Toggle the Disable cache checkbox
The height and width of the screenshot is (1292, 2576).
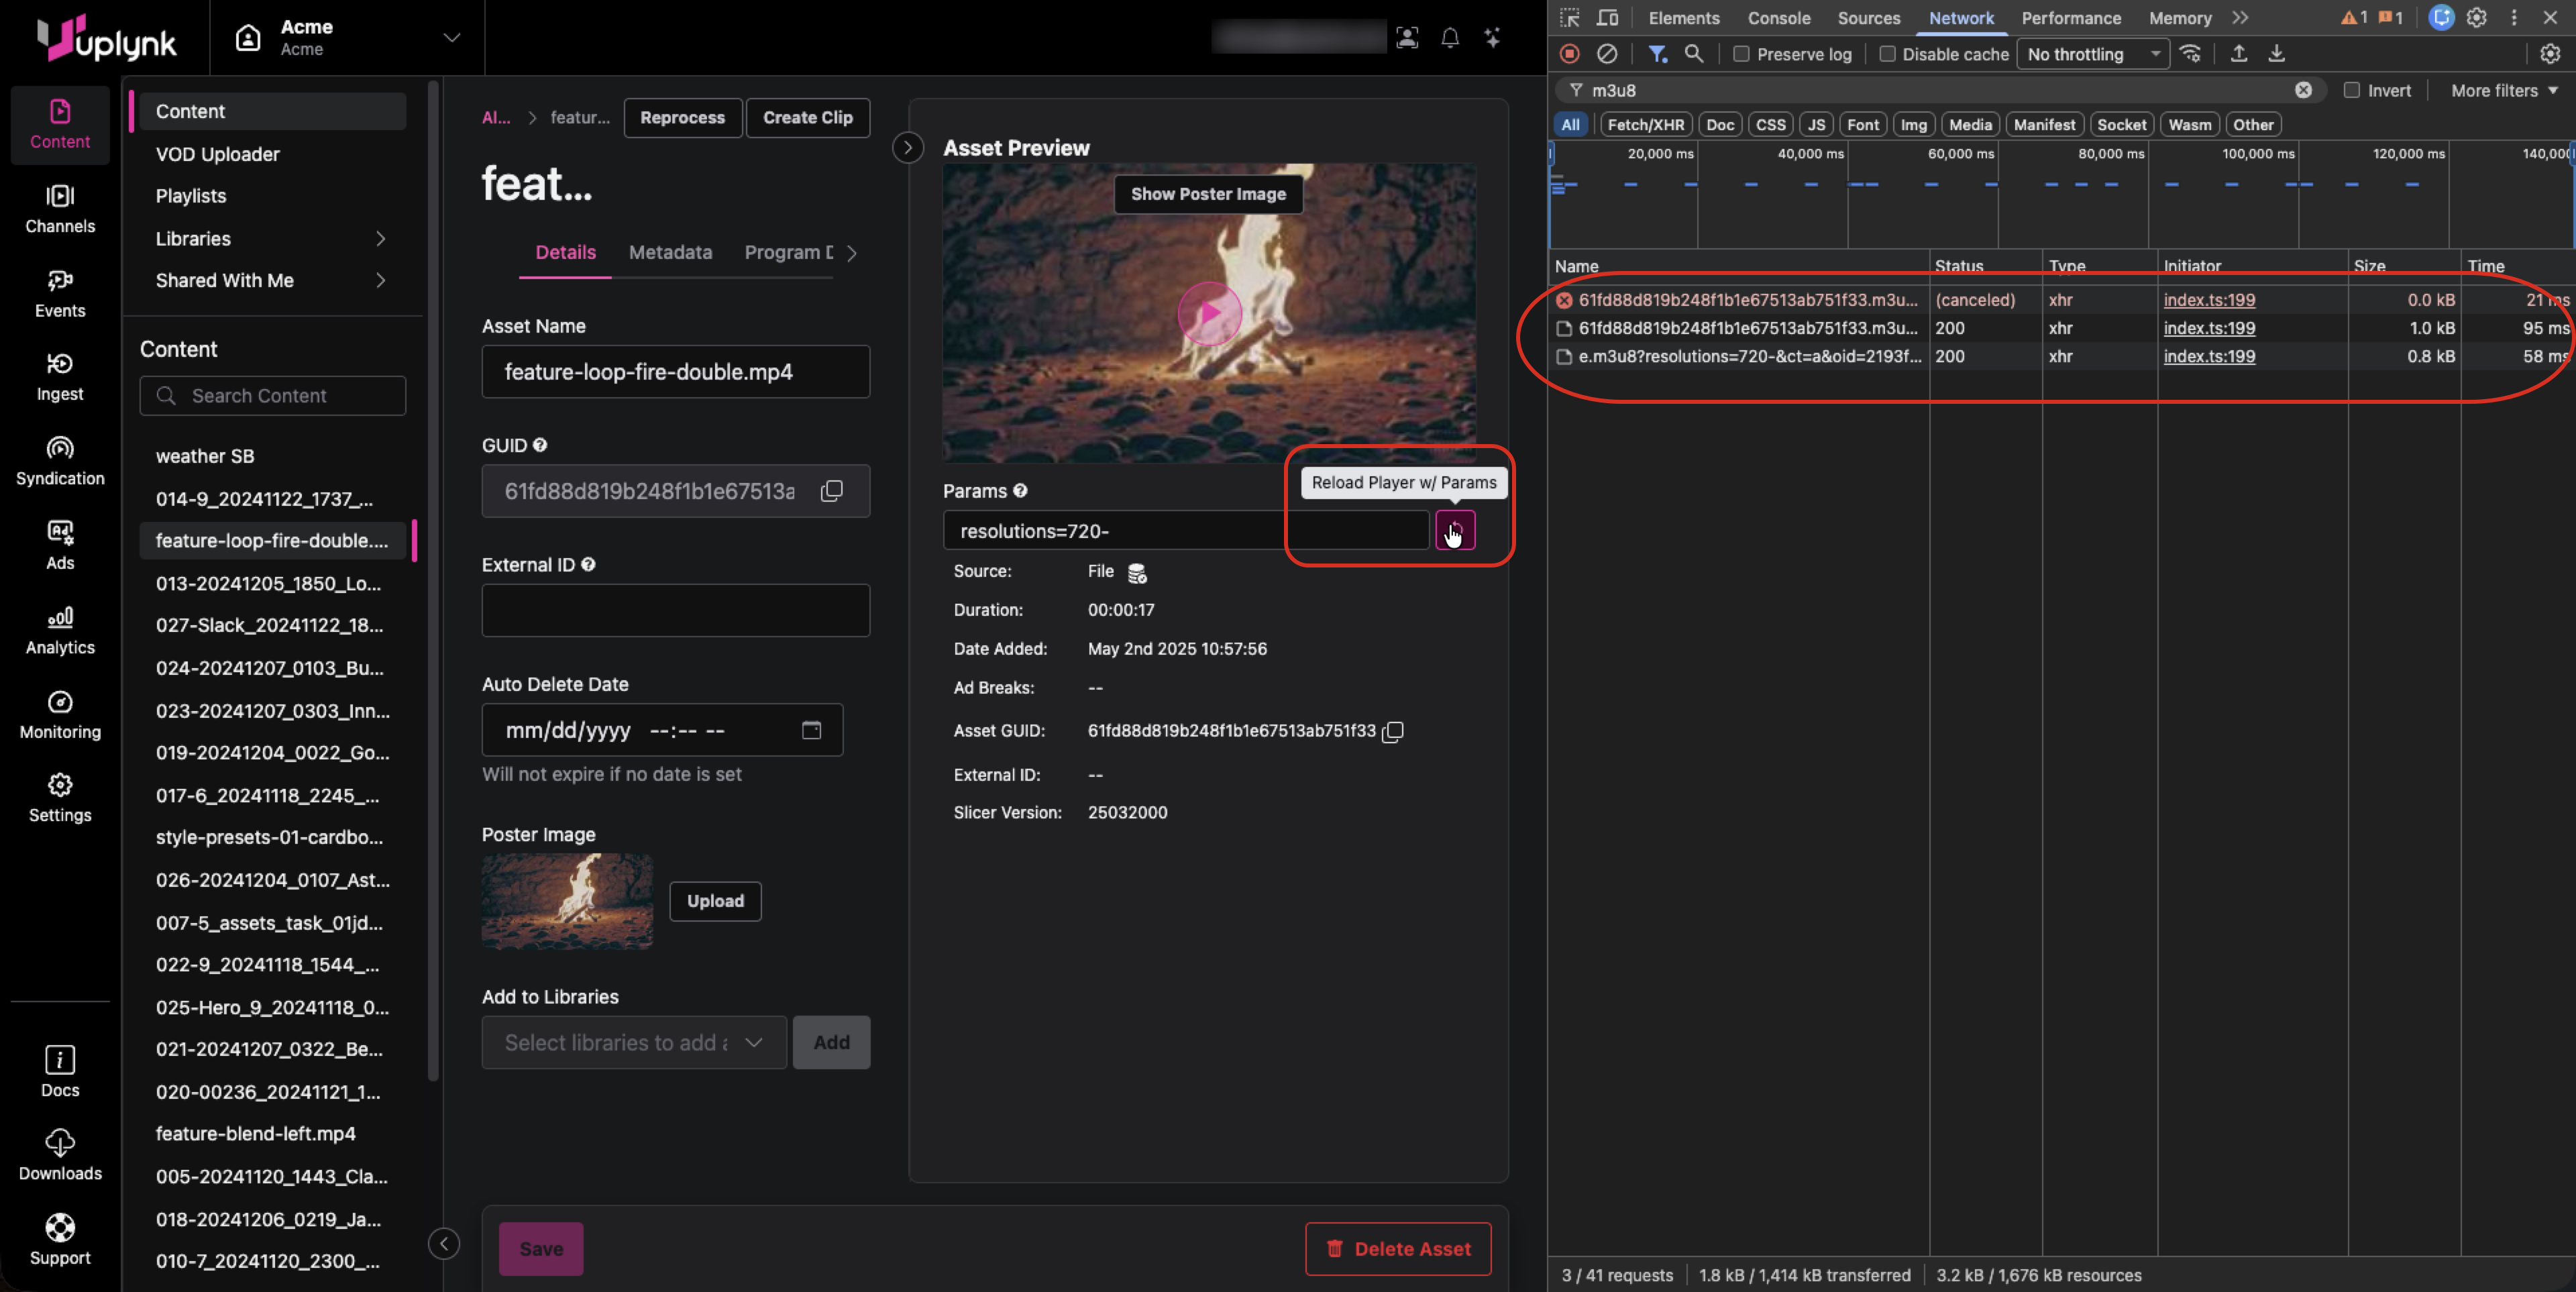pyautogui.click(x=1887, y=54)
